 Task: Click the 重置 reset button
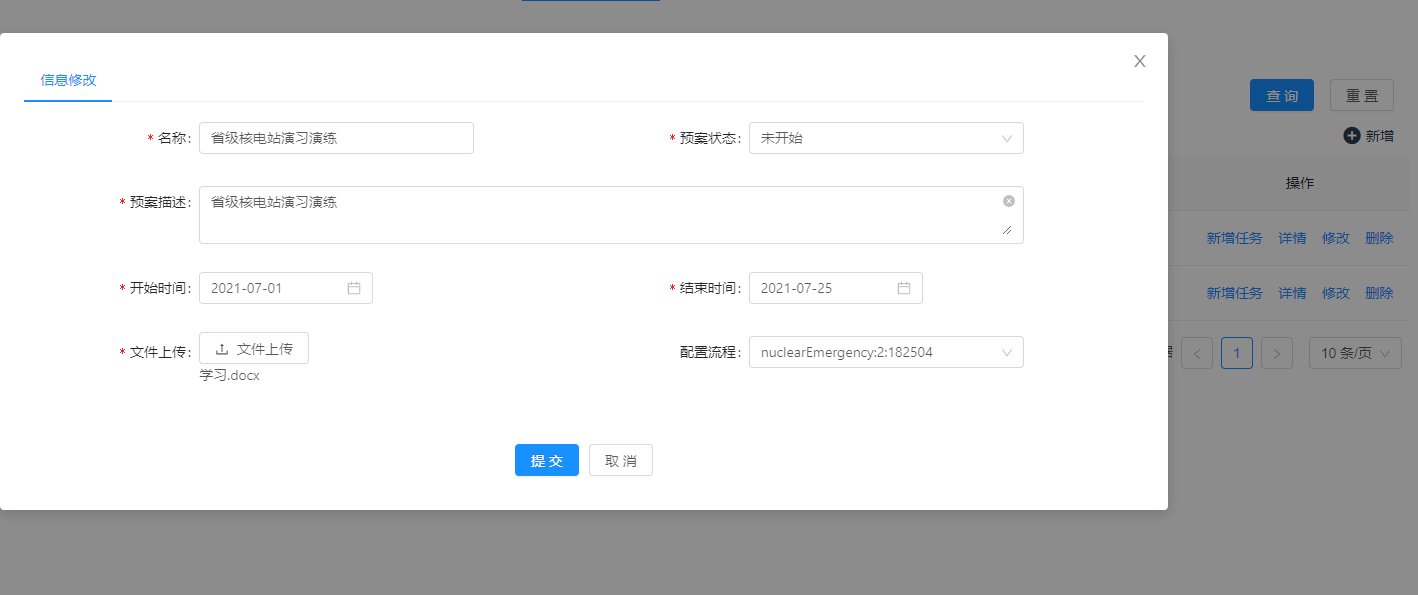(x=1361, y=95)
